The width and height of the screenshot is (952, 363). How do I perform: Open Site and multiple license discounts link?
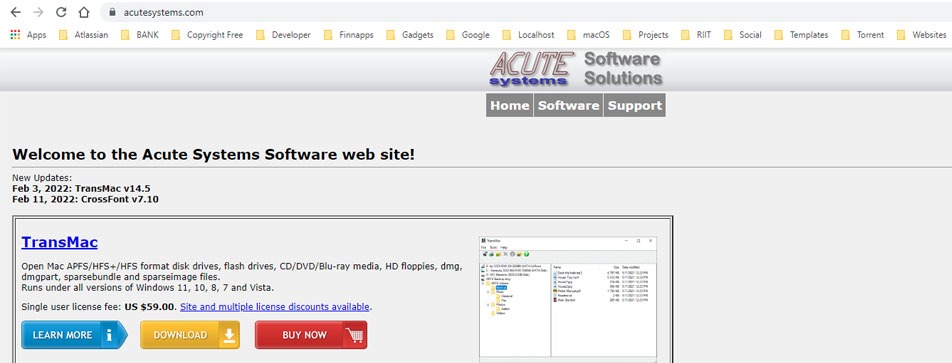275,307
